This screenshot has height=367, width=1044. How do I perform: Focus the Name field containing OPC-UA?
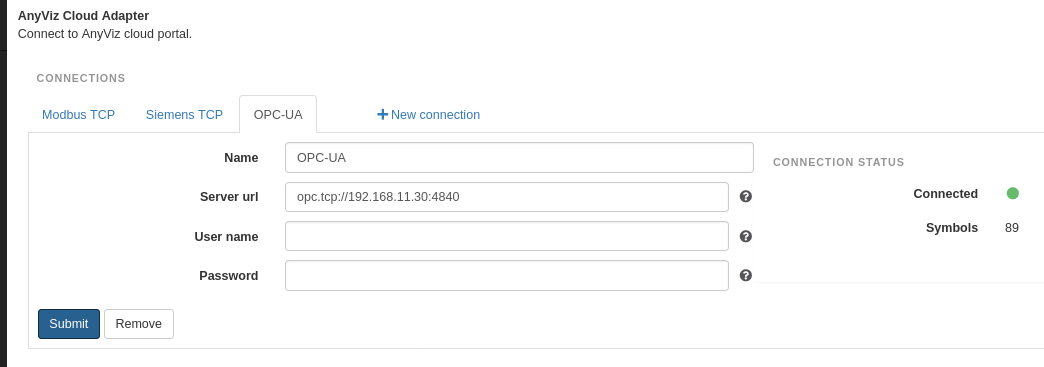point(519,158)
